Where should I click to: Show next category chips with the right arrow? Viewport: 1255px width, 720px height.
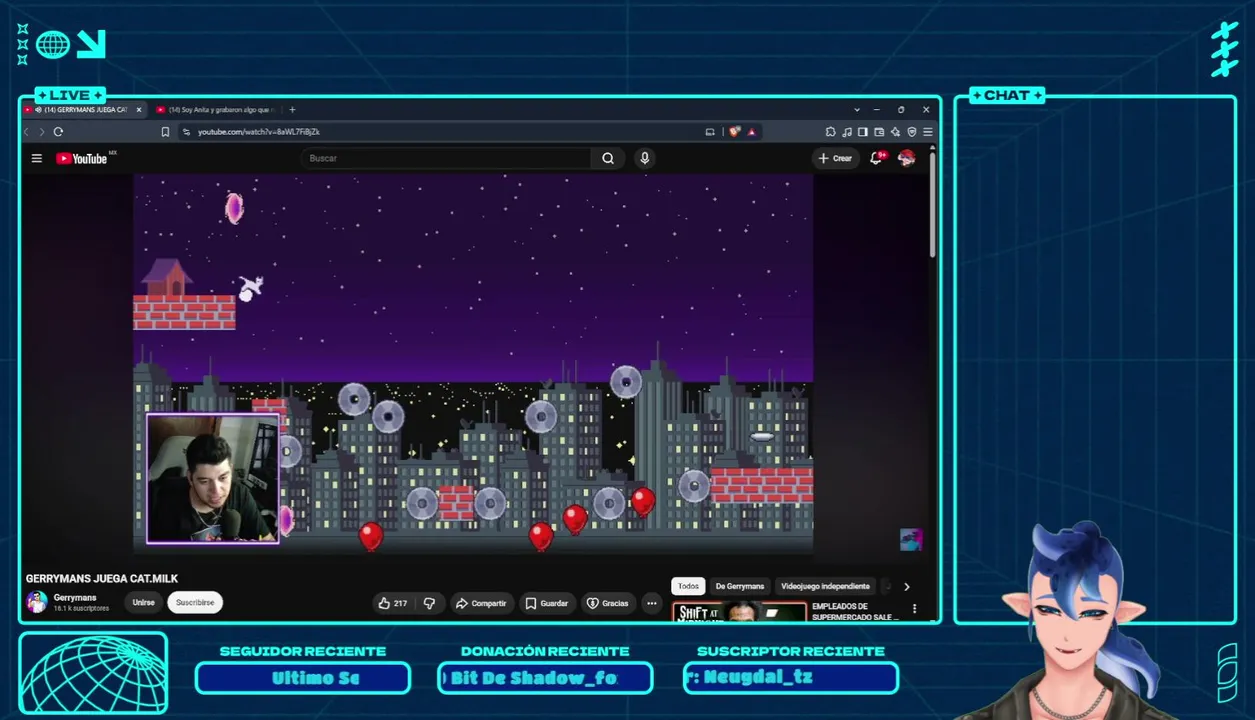pyautogui.click(x=907, y=587)
